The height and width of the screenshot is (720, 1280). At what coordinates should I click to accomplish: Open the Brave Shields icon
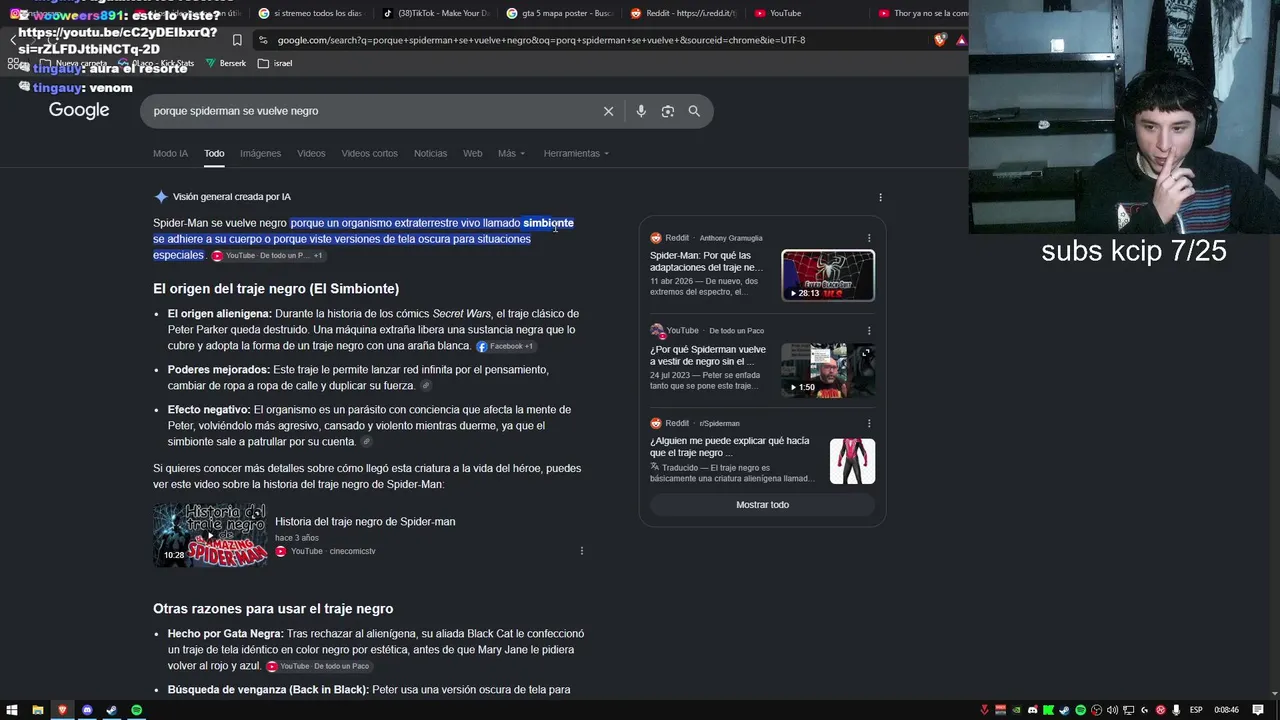coord(940,40)
